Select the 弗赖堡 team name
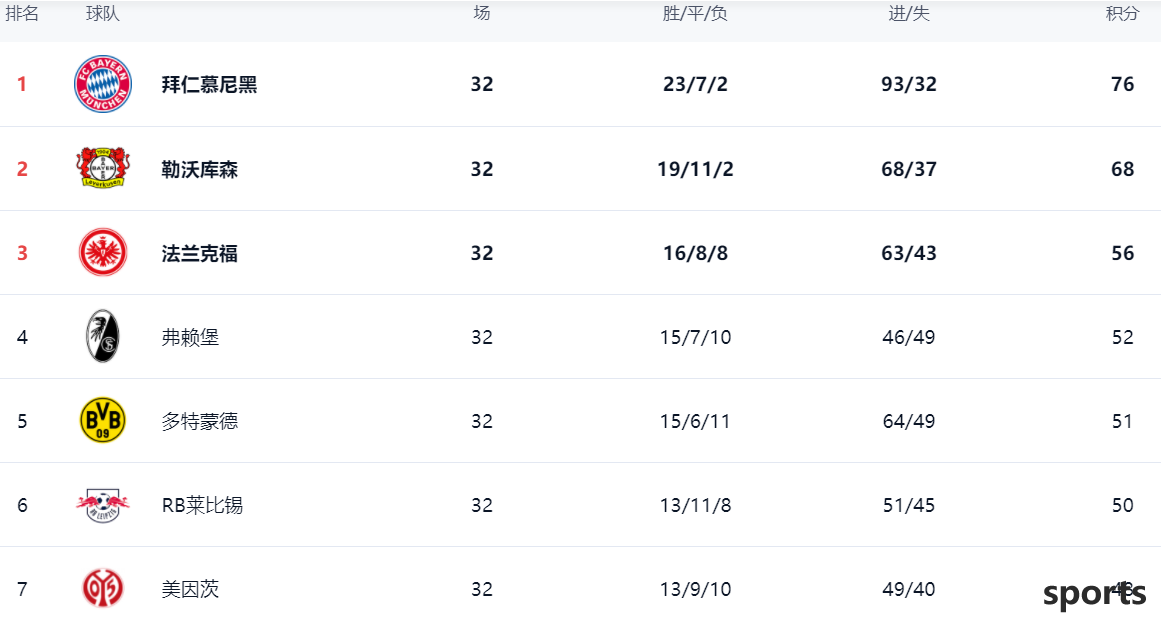Screen dimensions: 1161x625 click(x=190, y=338)
